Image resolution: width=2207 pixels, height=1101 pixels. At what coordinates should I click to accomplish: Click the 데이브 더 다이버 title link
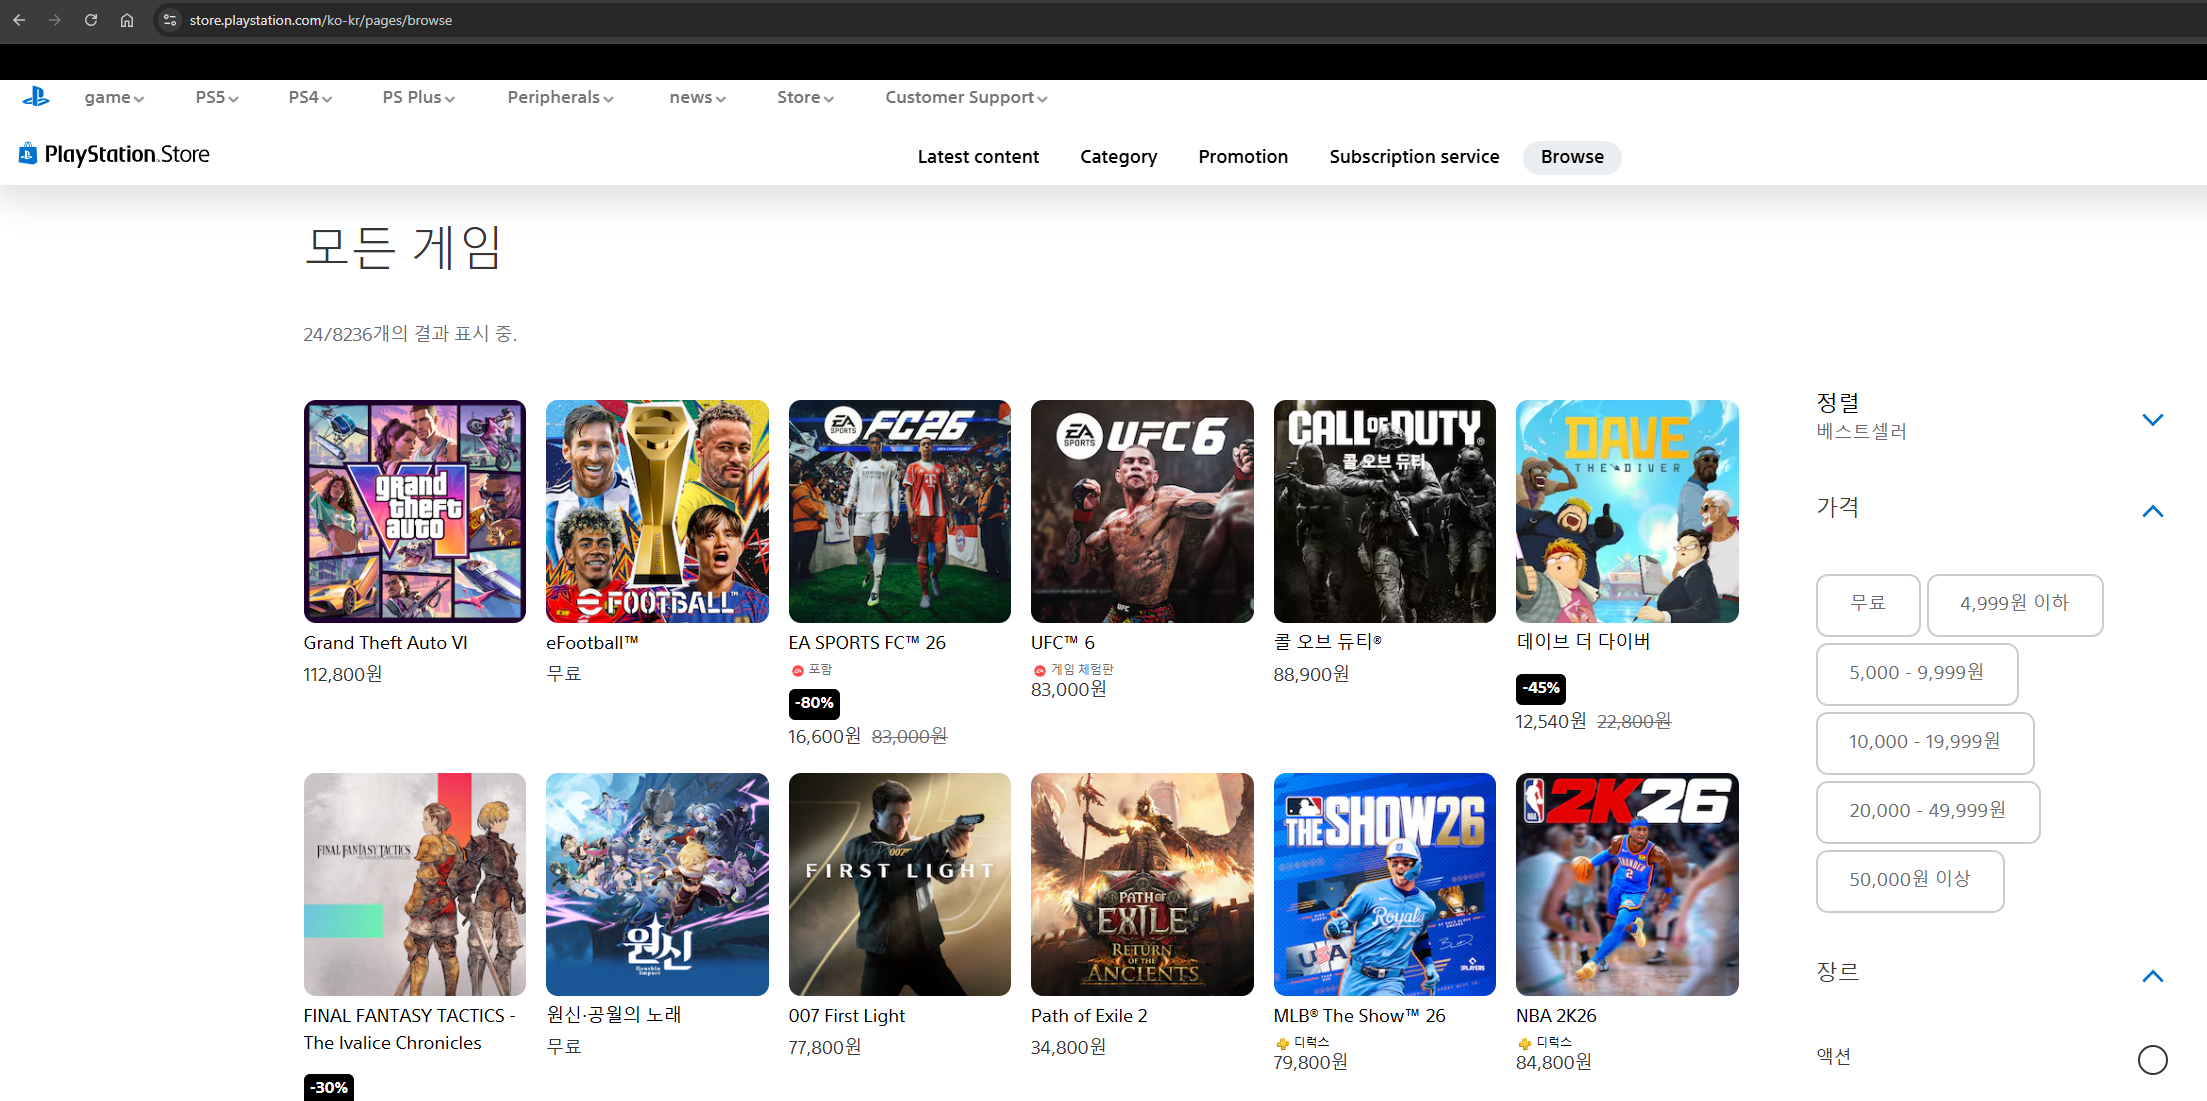[1583, 642]
